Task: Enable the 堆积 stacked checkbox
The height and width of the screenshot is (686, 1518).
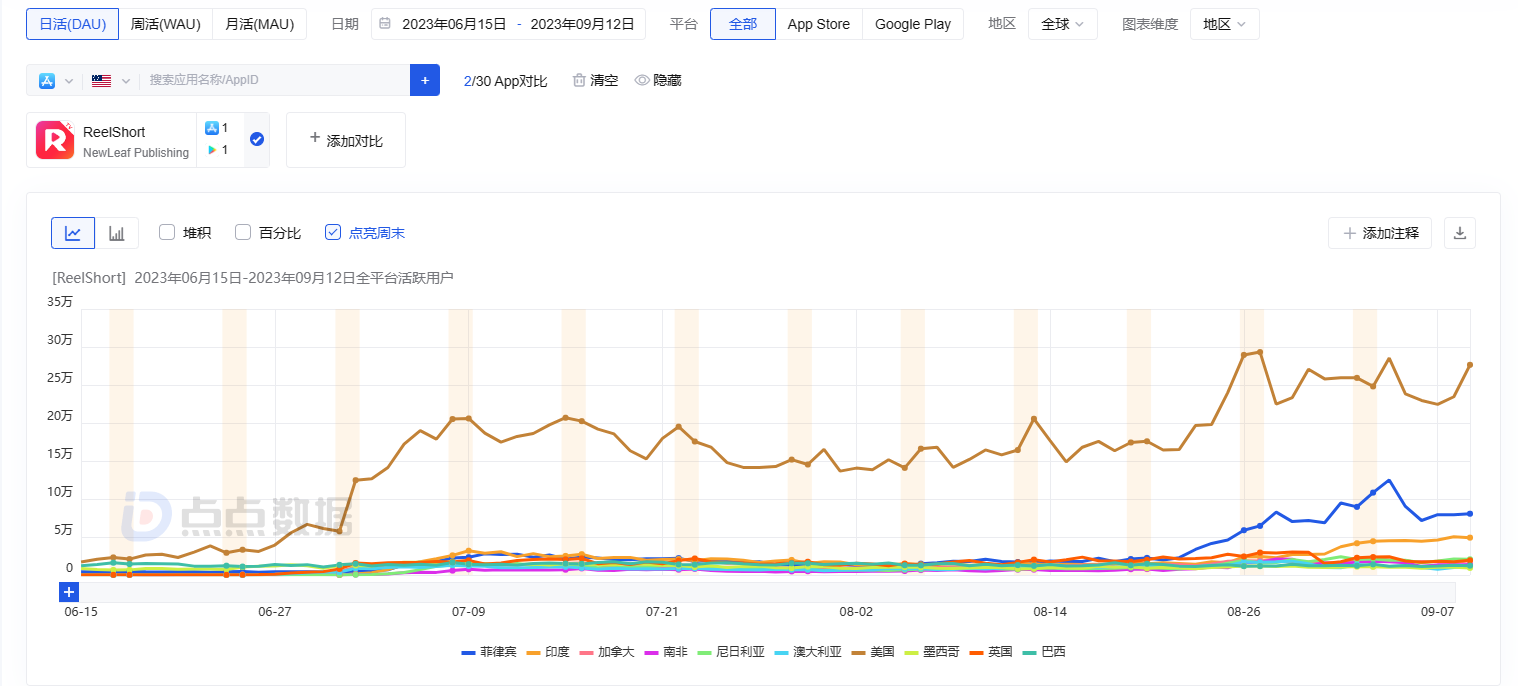Action: coord(167,233)
